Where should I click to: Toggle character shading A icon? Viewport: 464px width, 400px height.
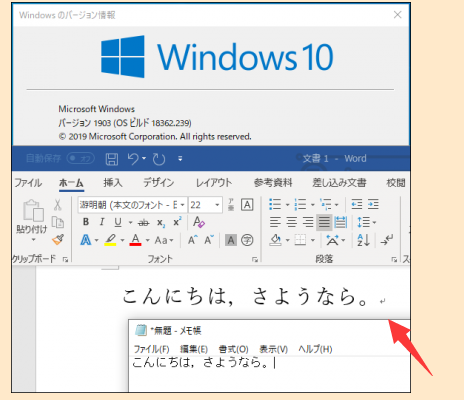point(231,240)
